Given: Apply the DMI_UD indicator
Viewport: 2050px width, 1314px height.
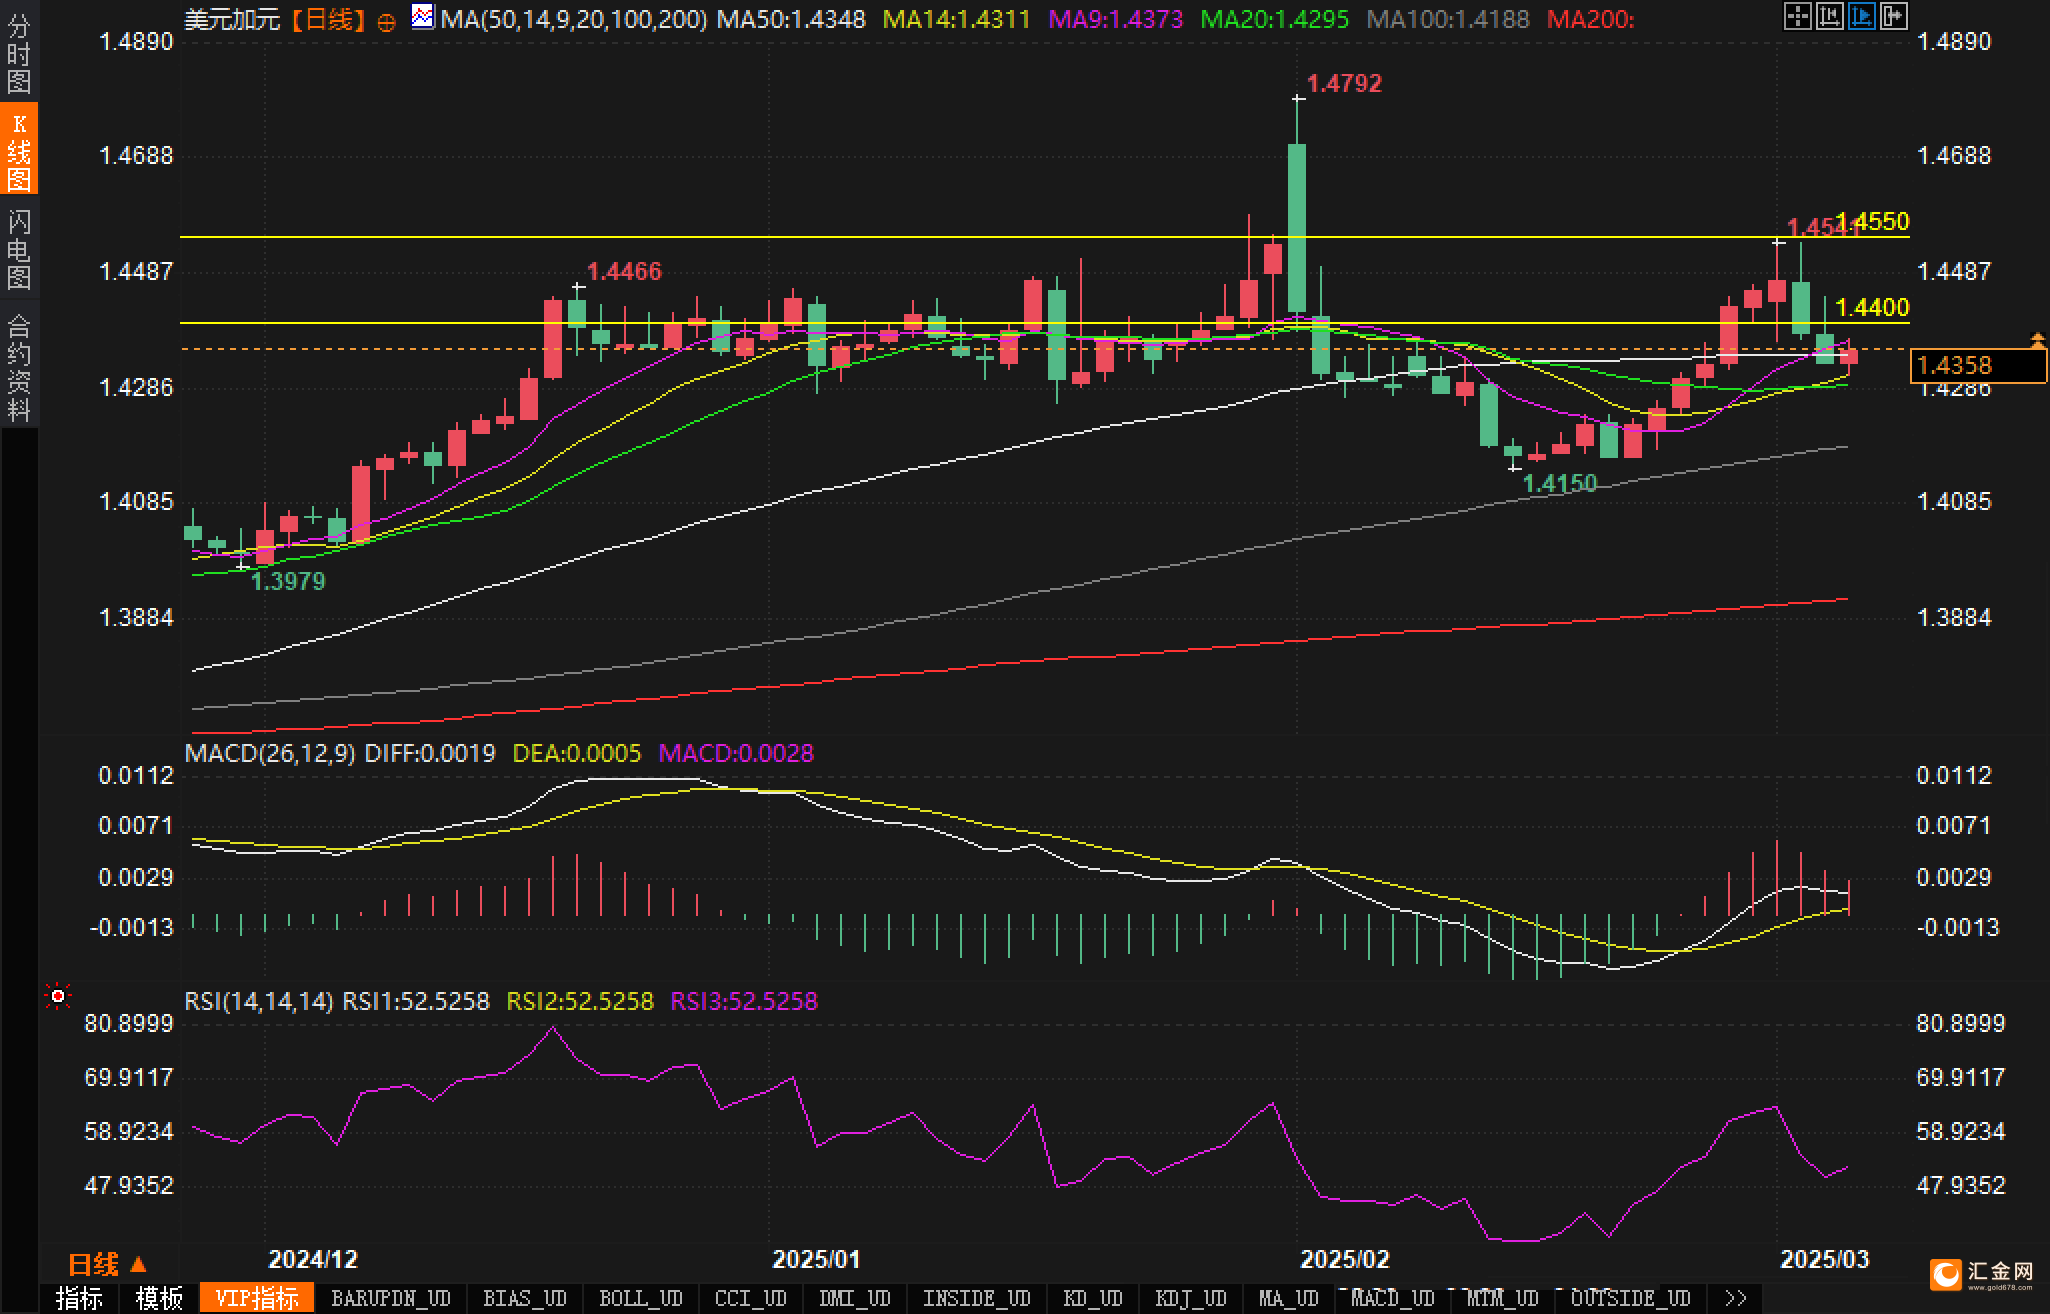Looking at the screenshot, I should coord(855,1298).
